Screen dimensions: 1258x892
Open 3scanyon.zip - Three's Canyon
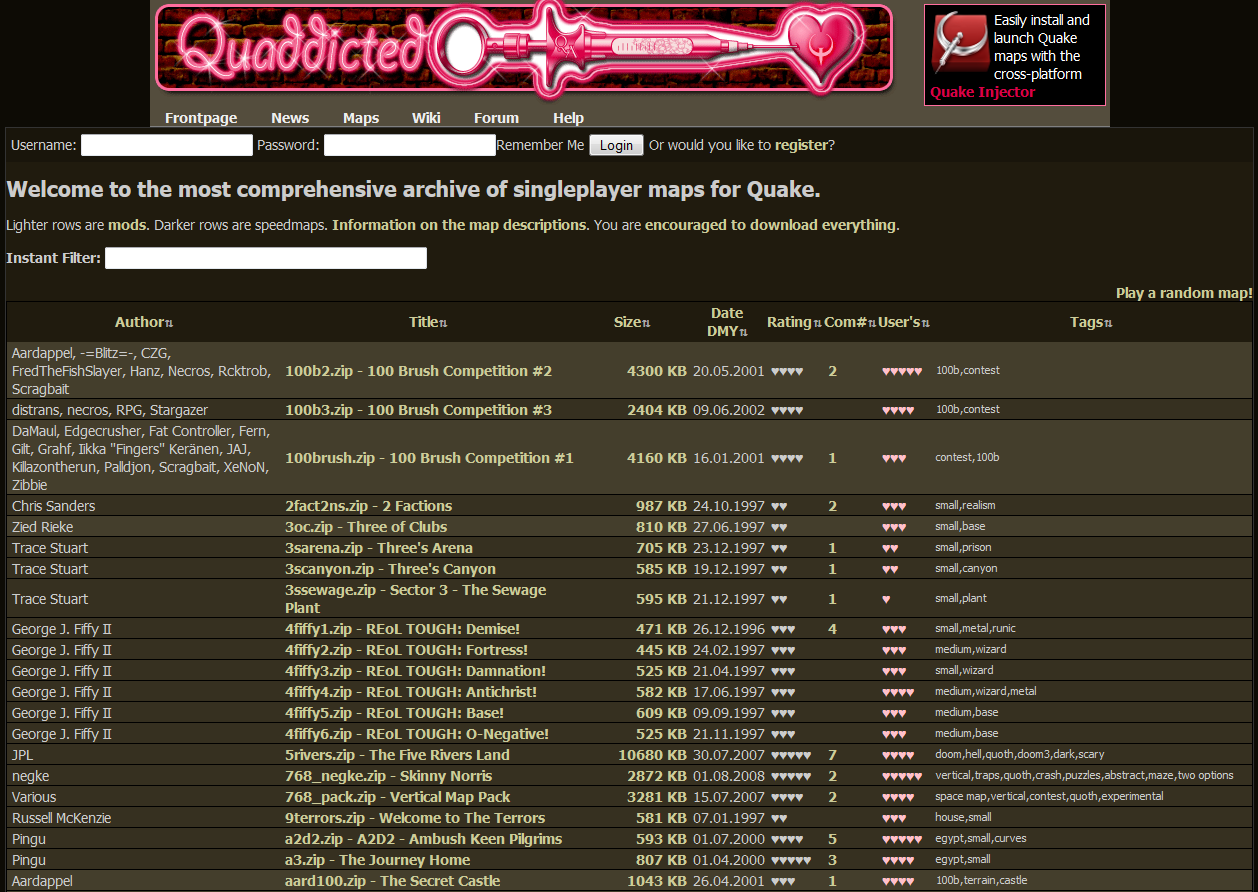(390, 569)
